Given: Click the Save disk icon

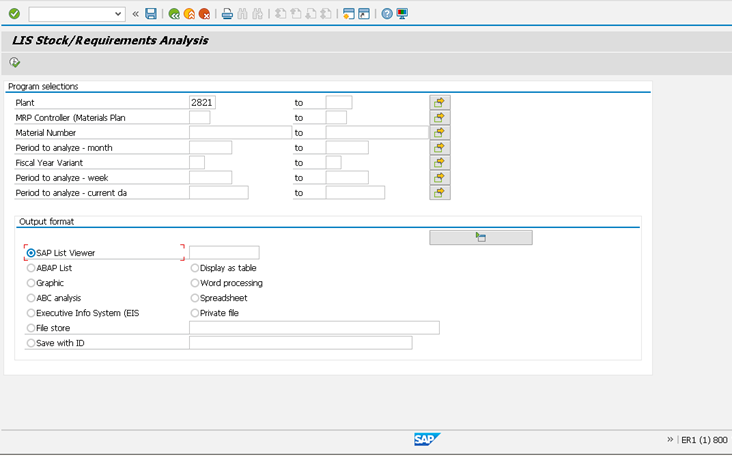Looking at the screenshot, I should (x=151, y=14).
